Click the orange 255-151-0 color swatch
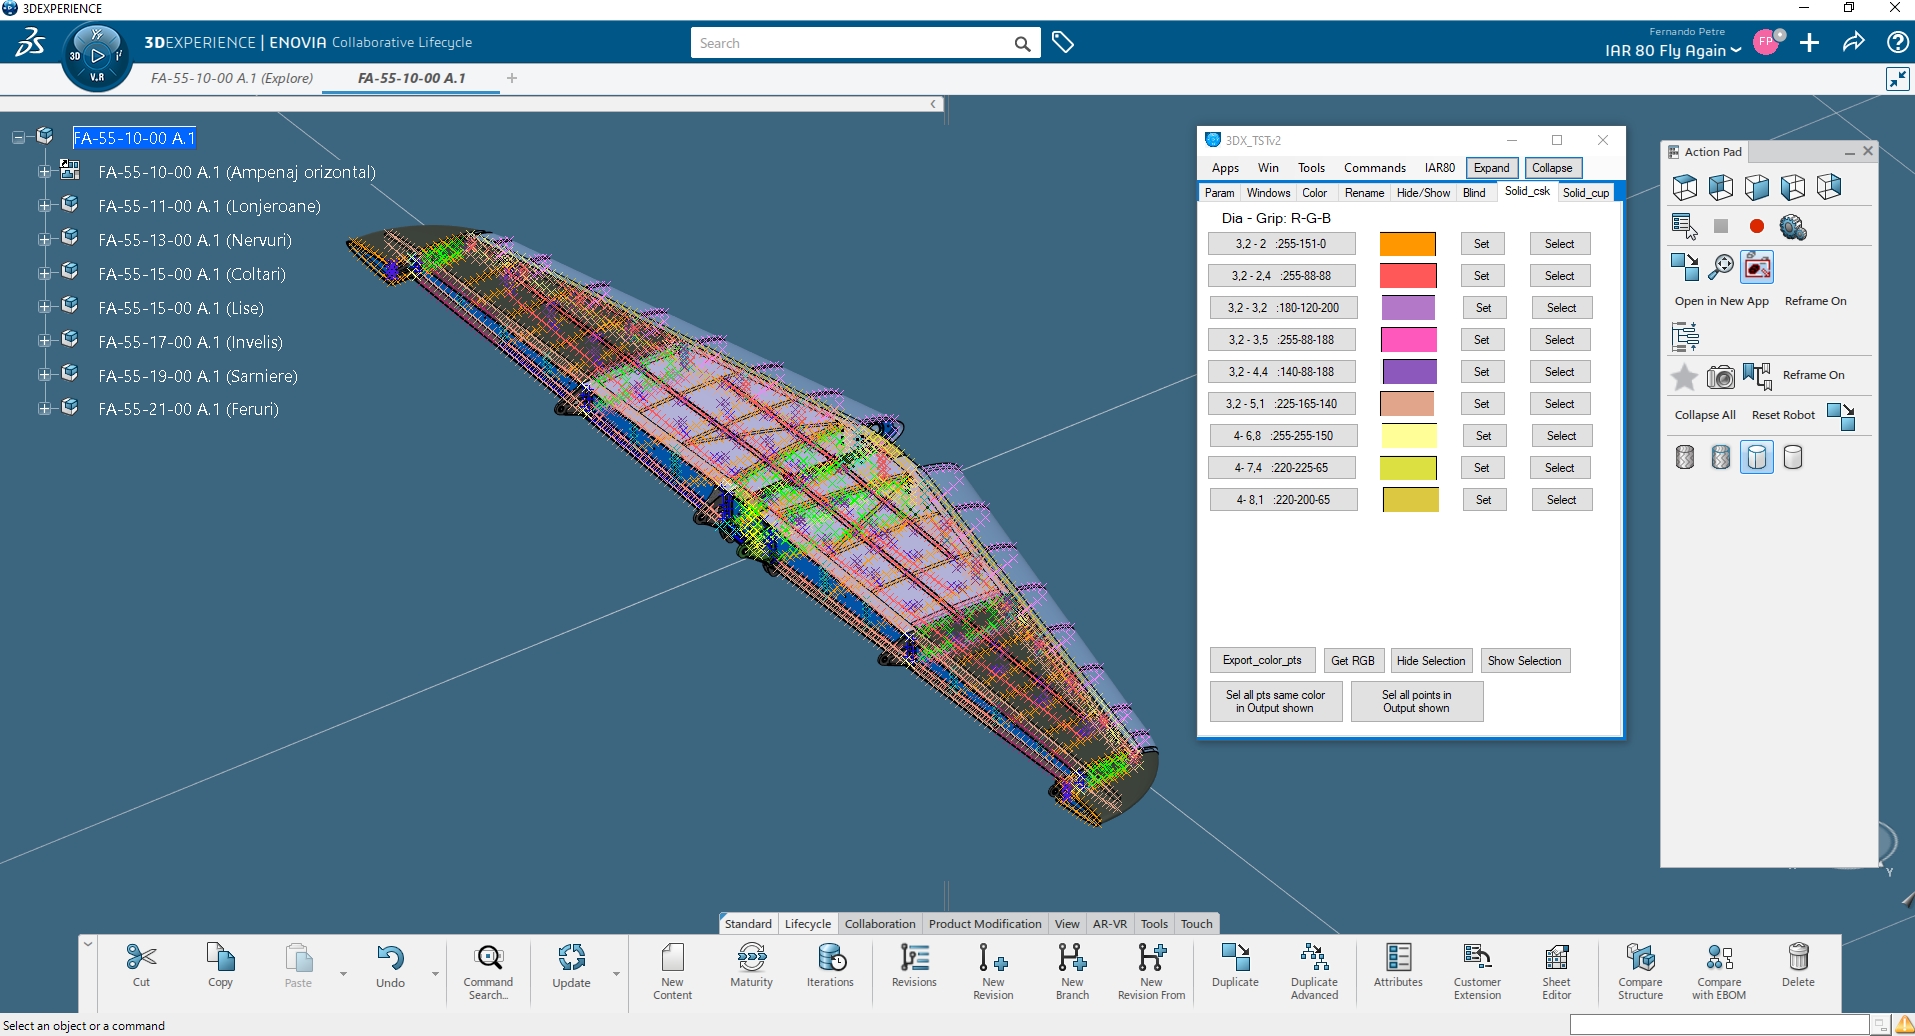 click(x=1407, y=244)
